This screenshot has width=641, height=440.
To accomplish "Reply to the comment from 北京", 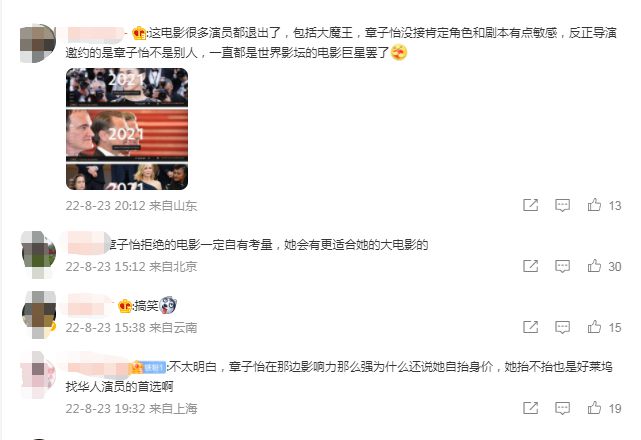I will [x=562, y=266].
